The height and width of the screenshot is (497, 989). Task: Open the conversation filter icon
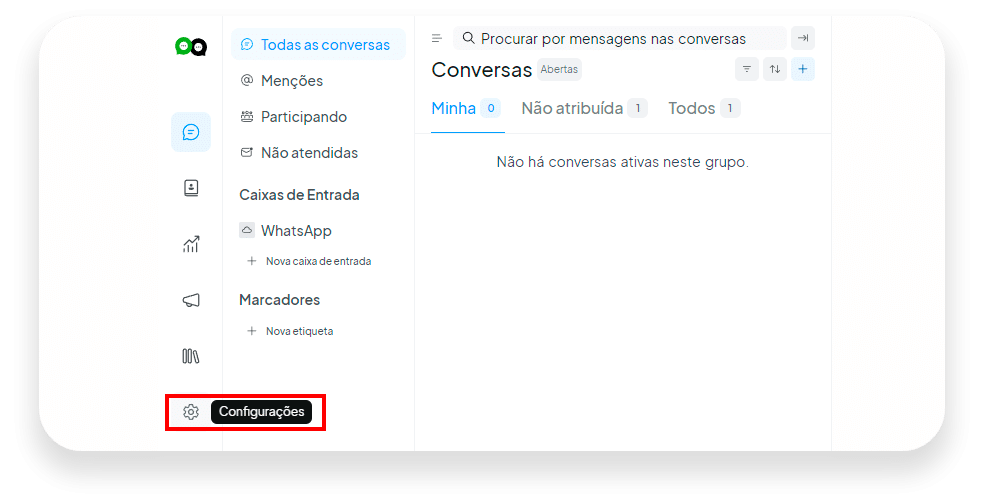[747, 69]
